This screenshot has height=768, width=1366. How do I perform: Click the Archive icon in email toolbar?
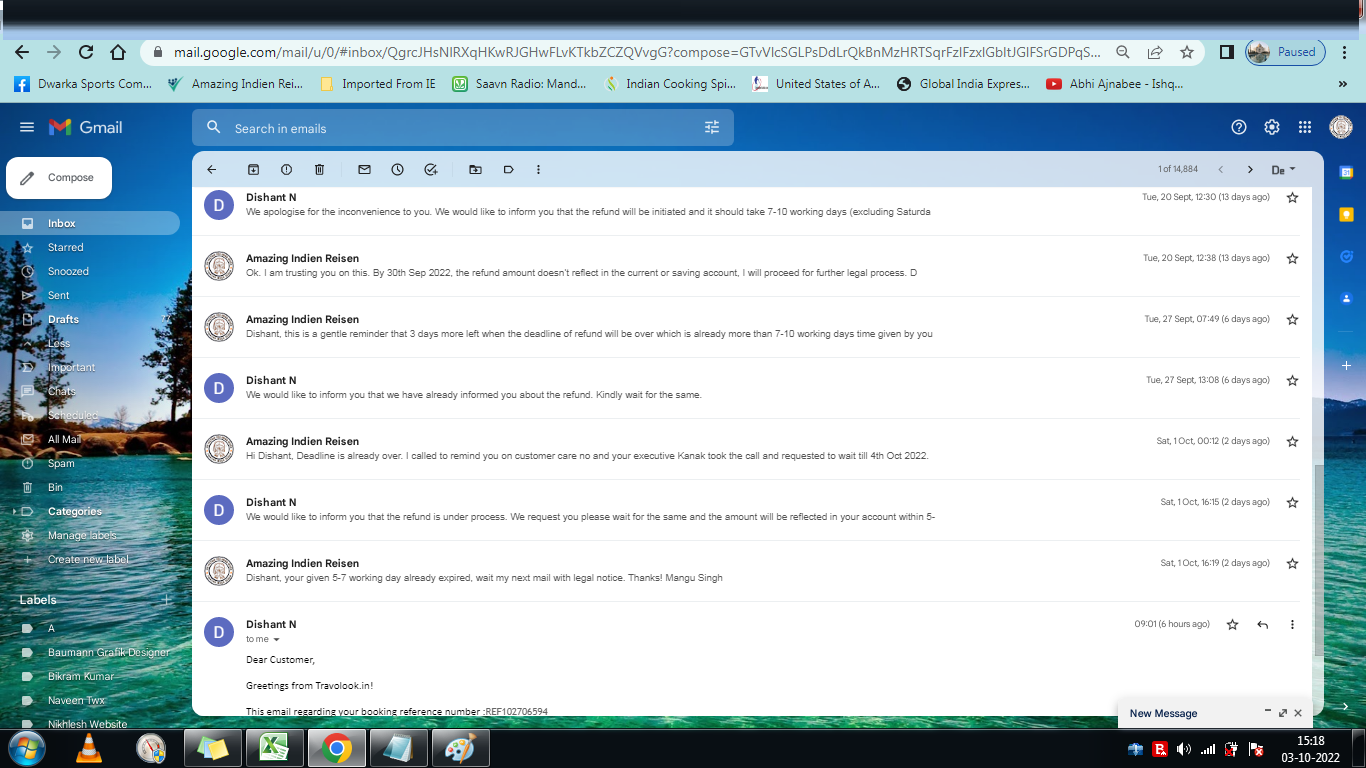[253, 170]
